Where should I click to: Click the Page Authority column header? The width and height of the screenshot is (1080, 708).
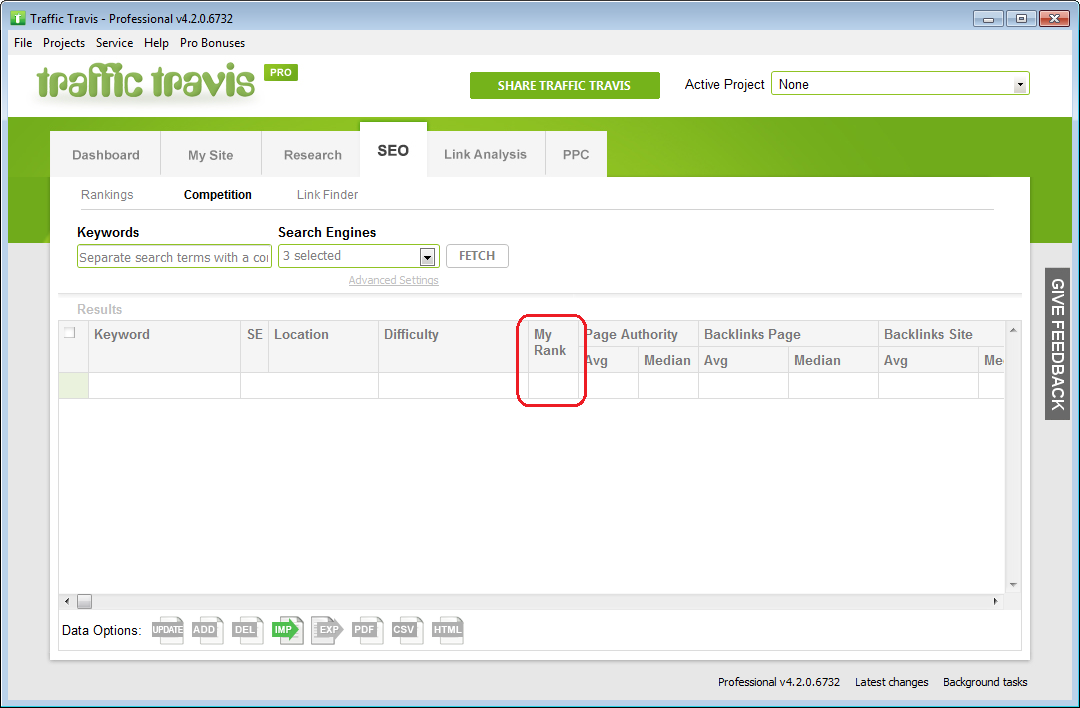638,334
